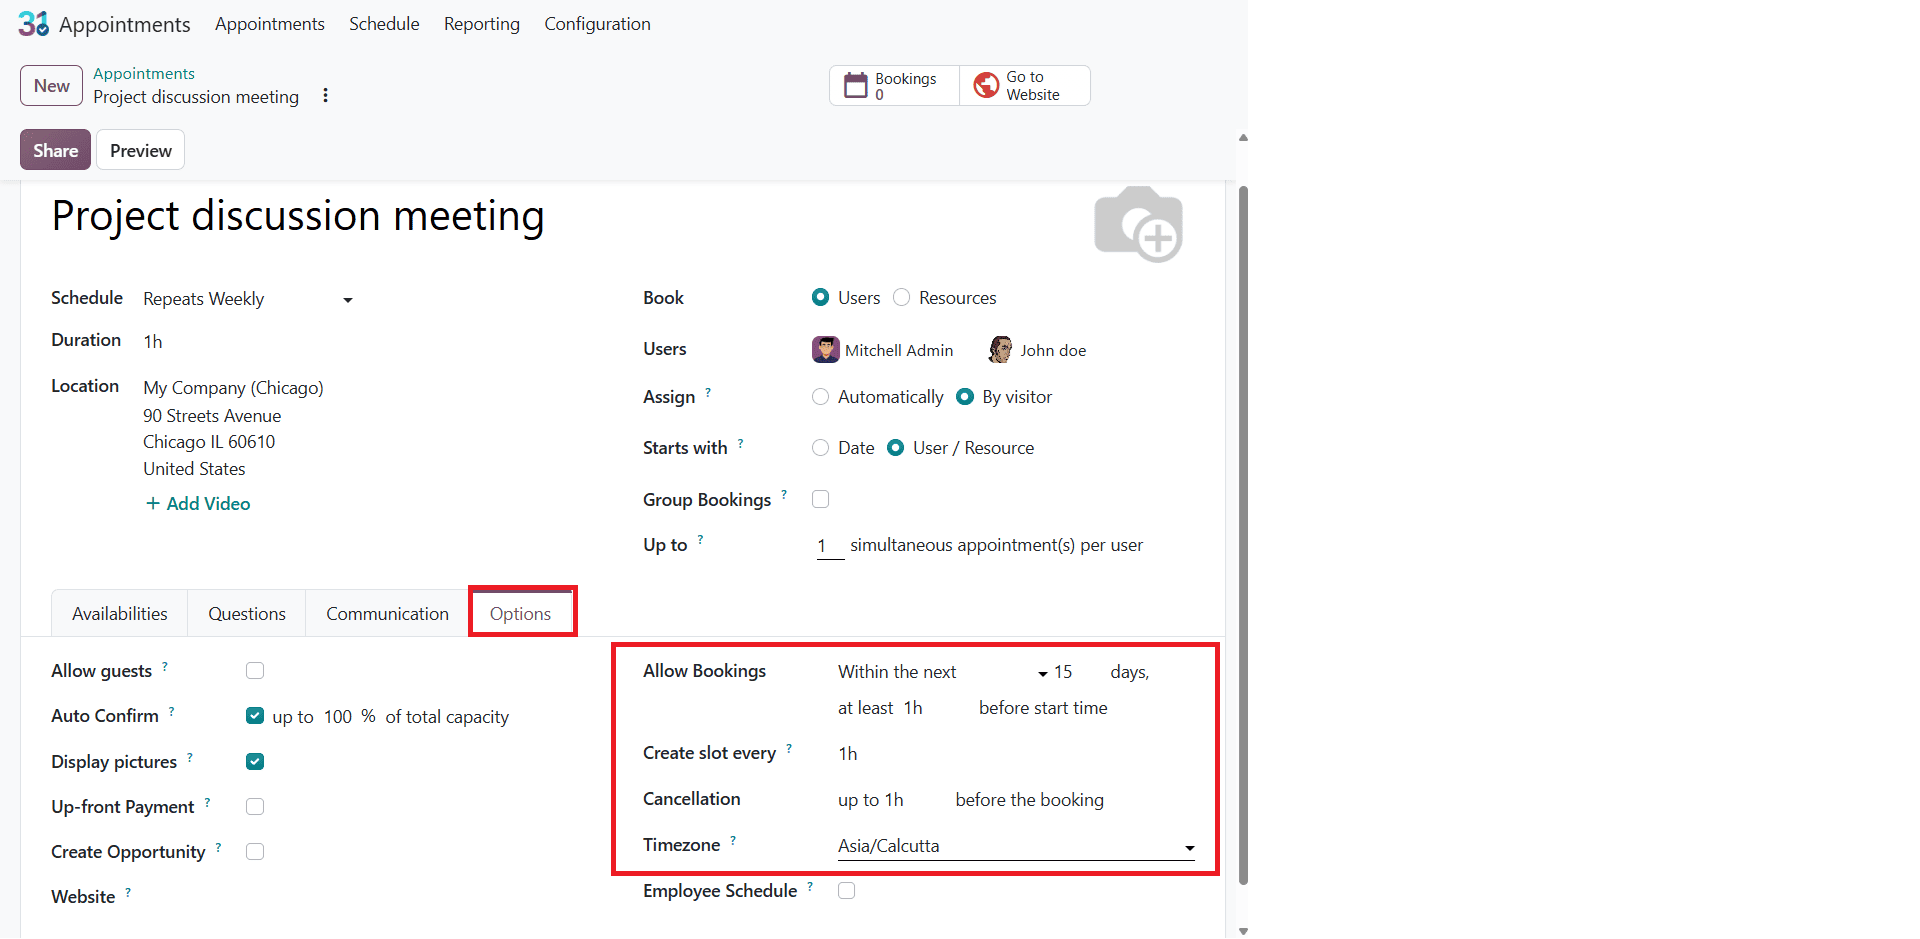Click the Appointments app logo icon
1920x939 pixels.
click(x=33, y=23)
